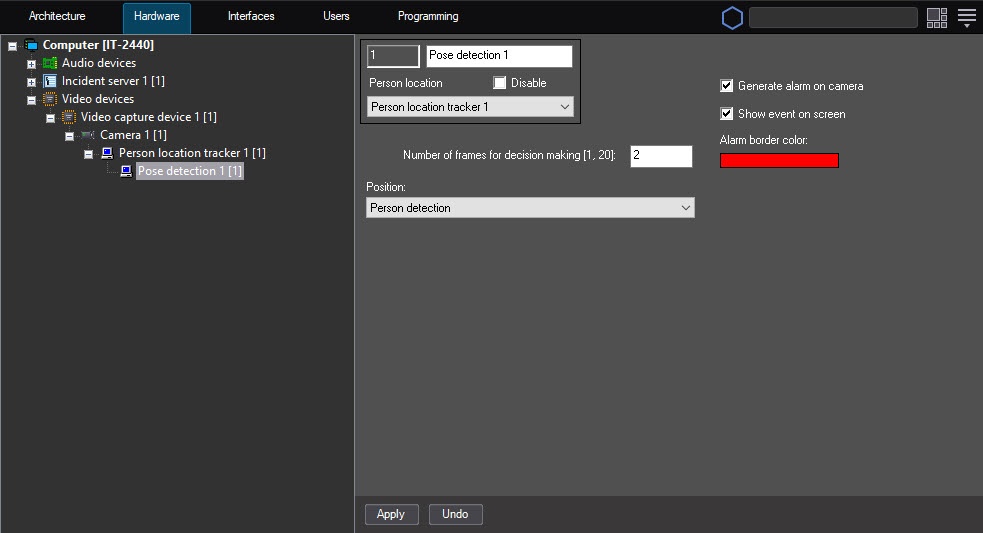The height and width of the screenshot is (533, 983).
Task: Click the Person location tracker 1 icon
Action: [x=106, y=153]
